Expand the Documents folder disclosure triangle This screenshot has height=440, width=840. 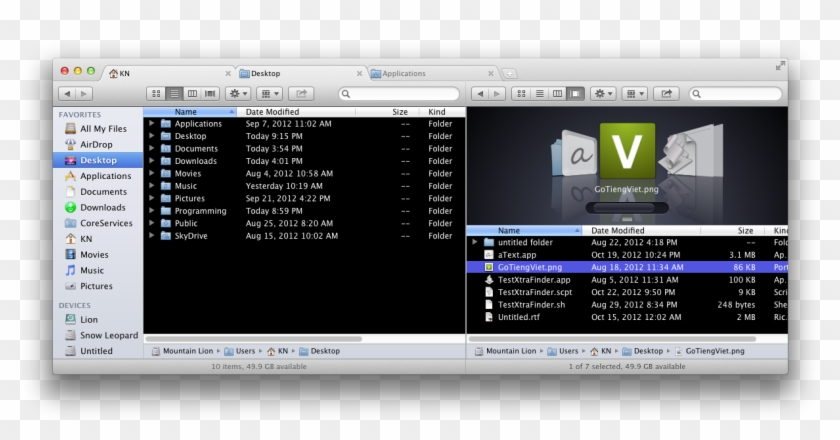[x=152, y=148]
